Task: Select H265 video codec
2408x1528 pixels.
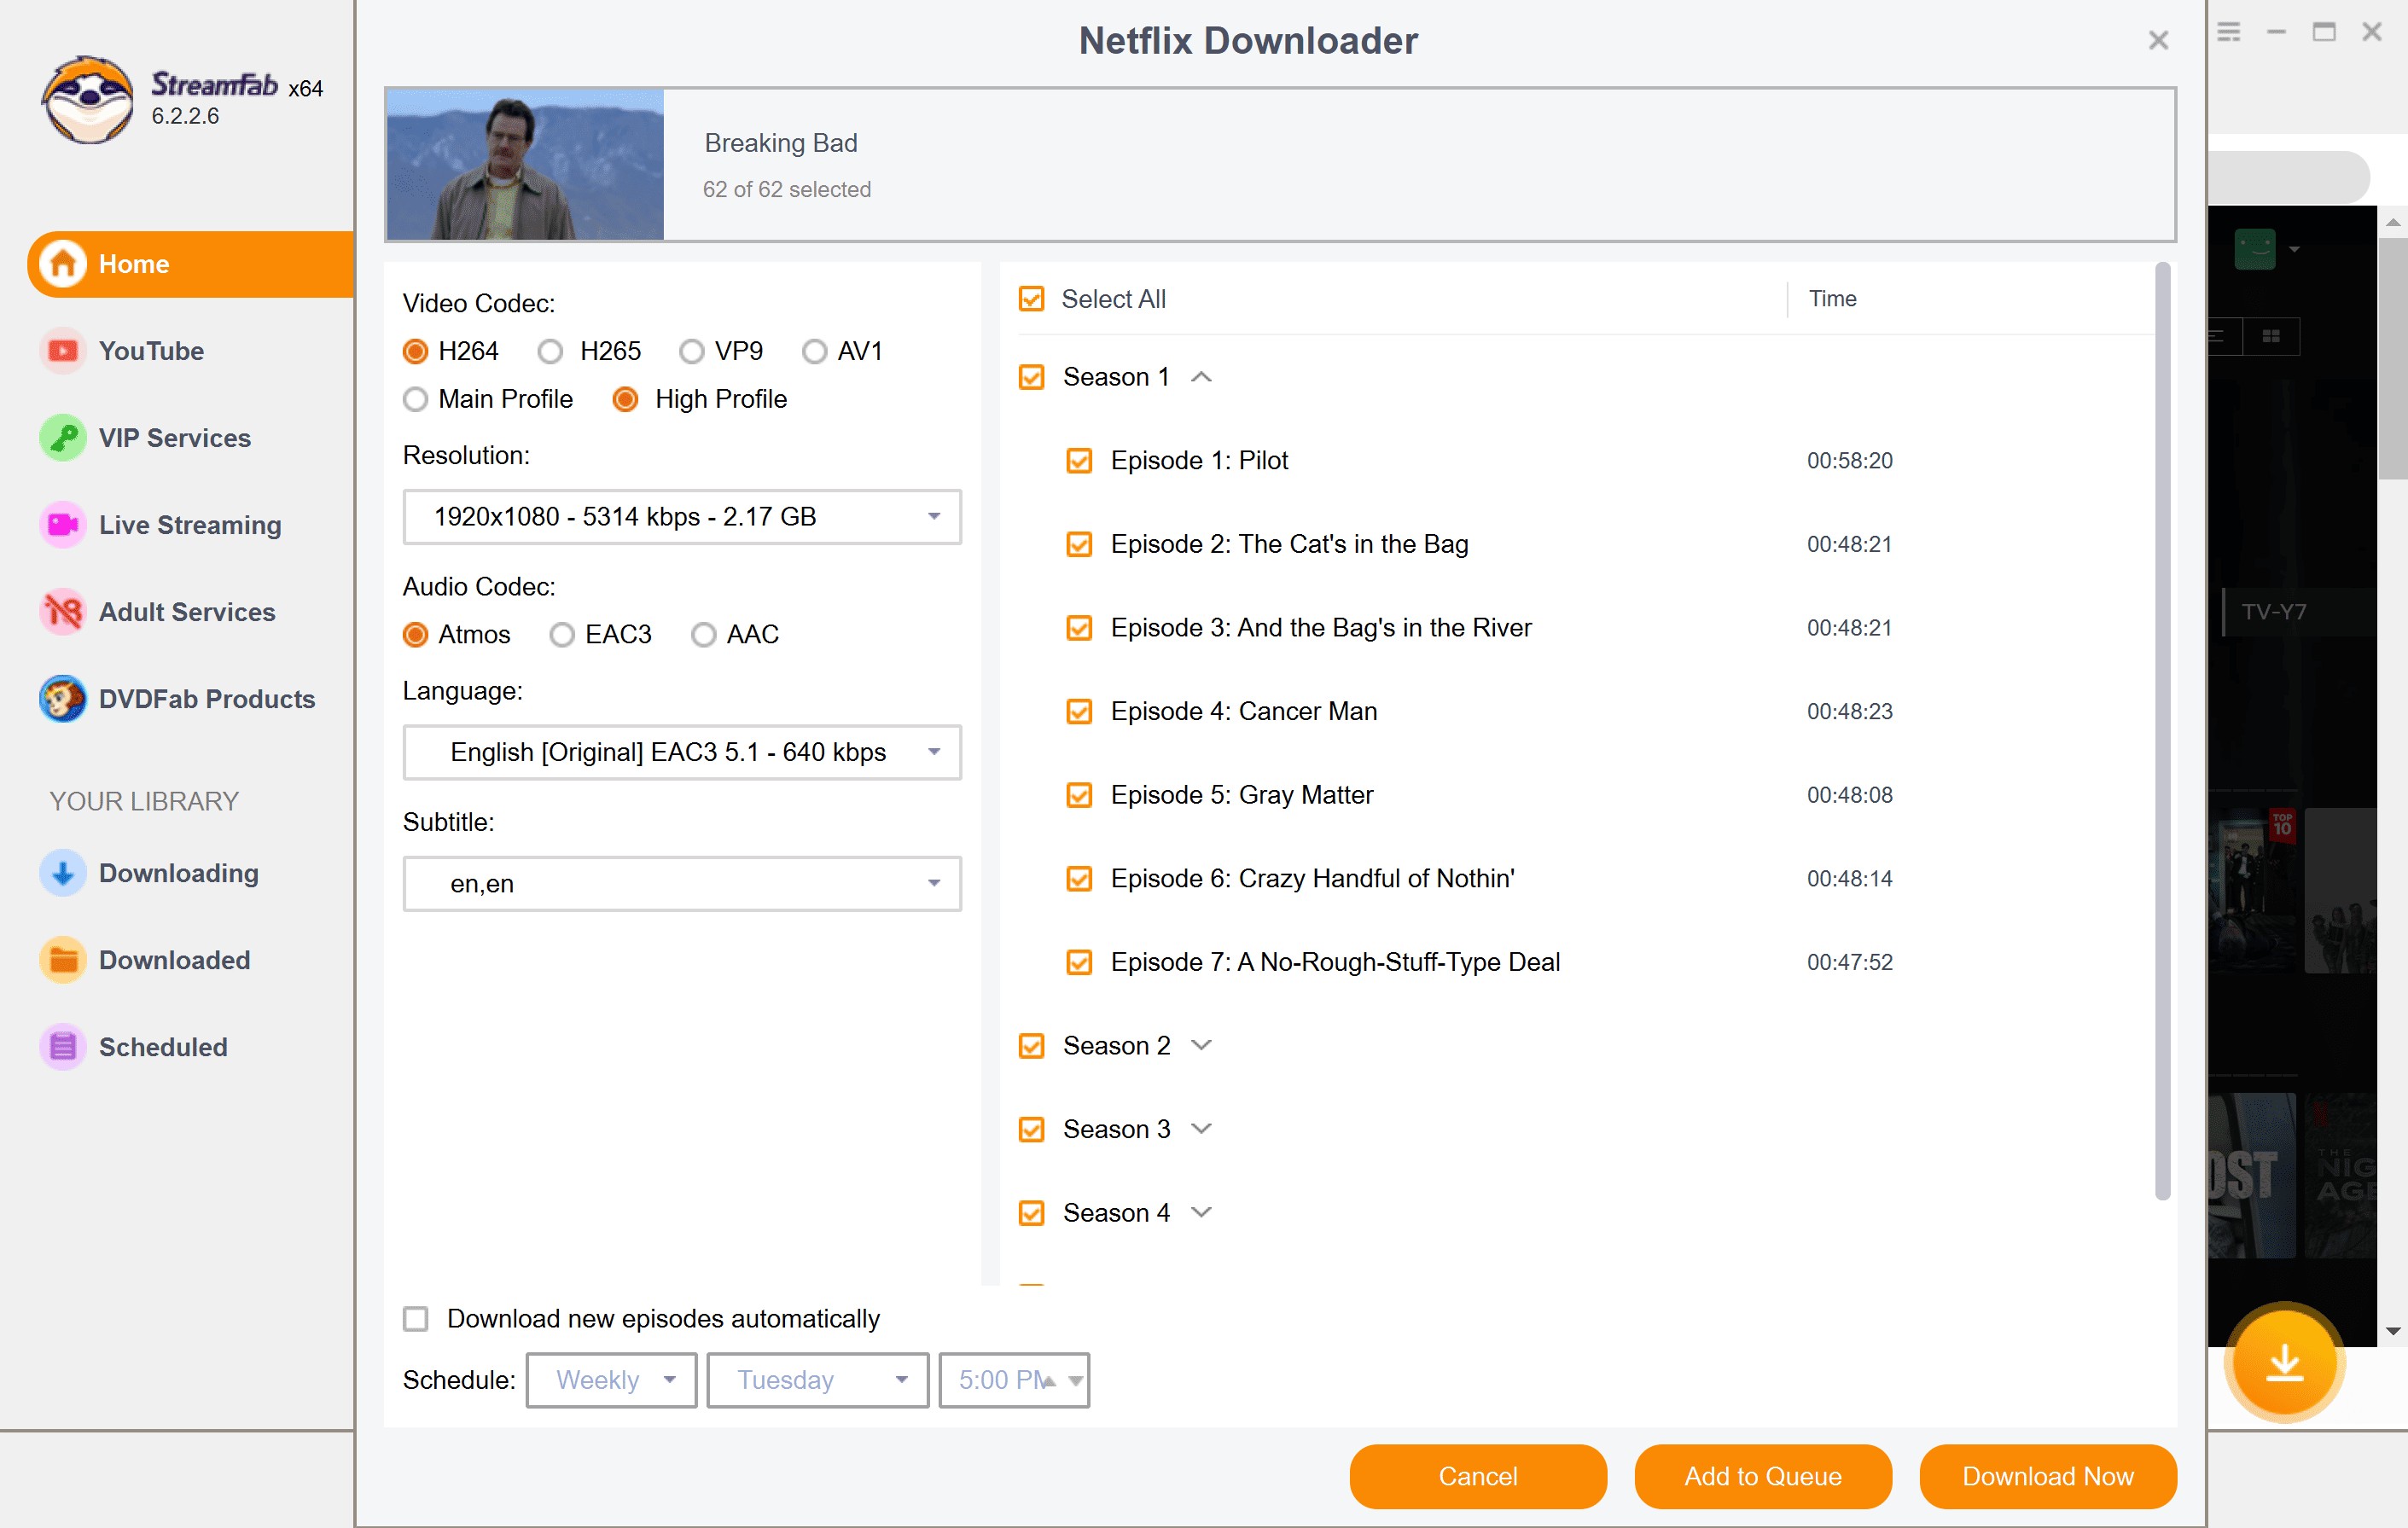Action: coord(550,352)
